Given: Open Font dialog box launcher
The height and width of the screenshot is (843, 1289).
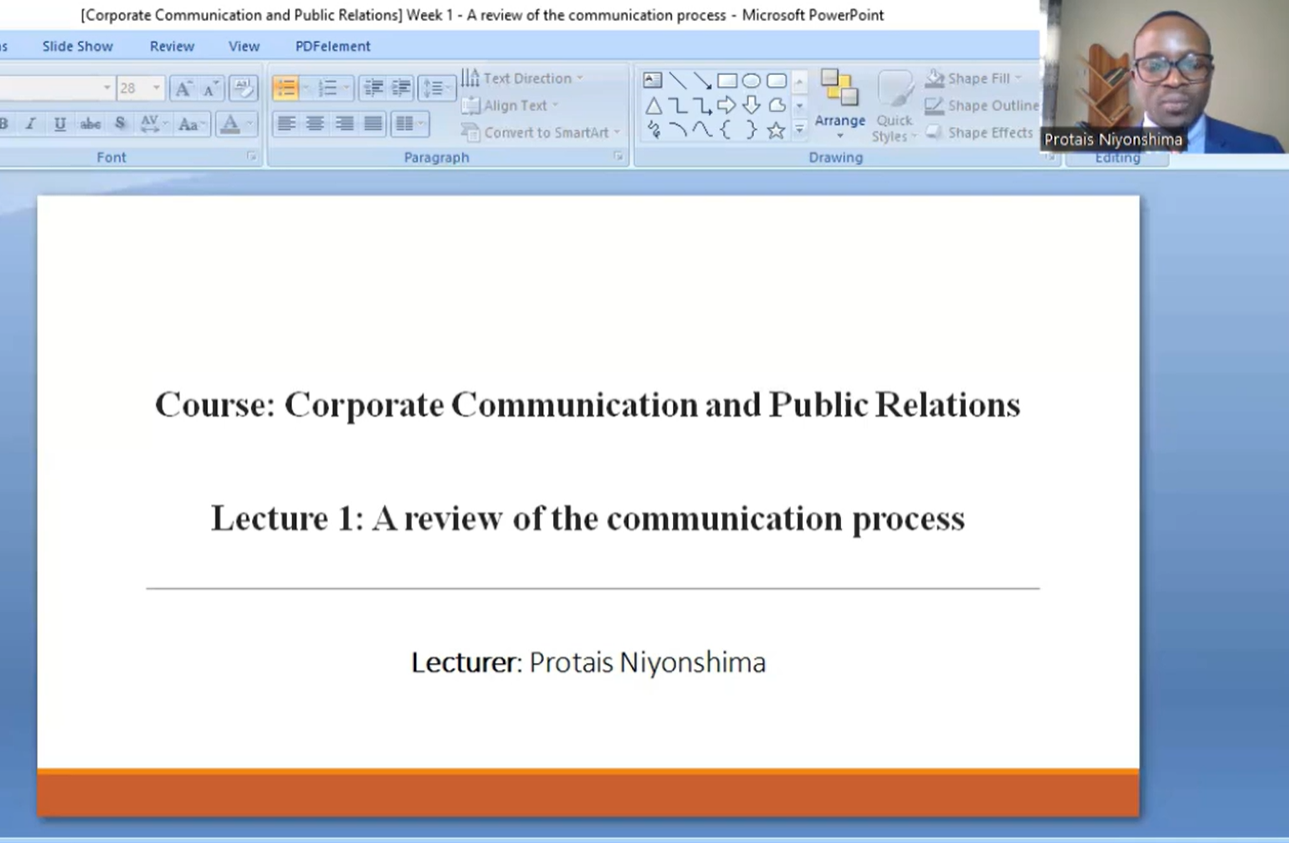Looking at the screenshot, I should (251, 157).
